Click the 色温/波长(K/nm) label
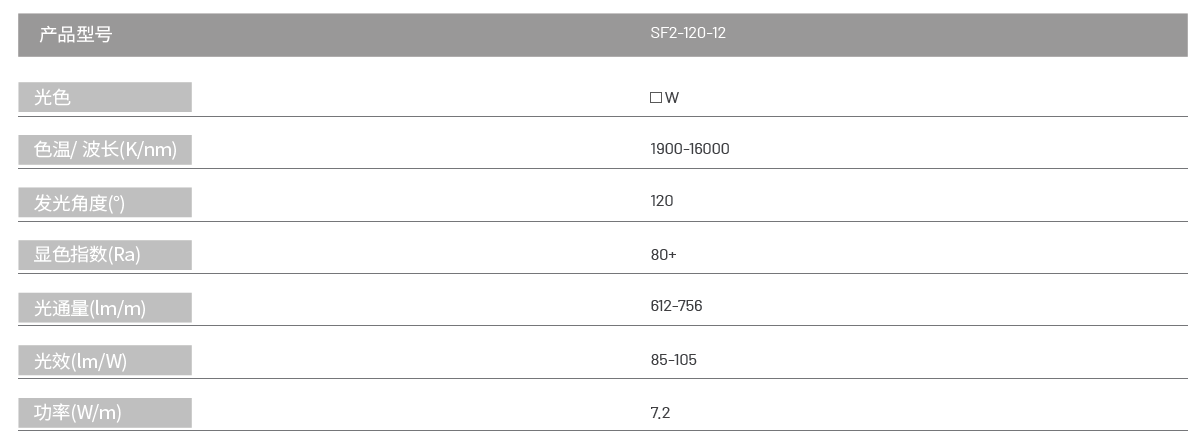Screen dimensions: 1203x442 [x=105, y=149]
